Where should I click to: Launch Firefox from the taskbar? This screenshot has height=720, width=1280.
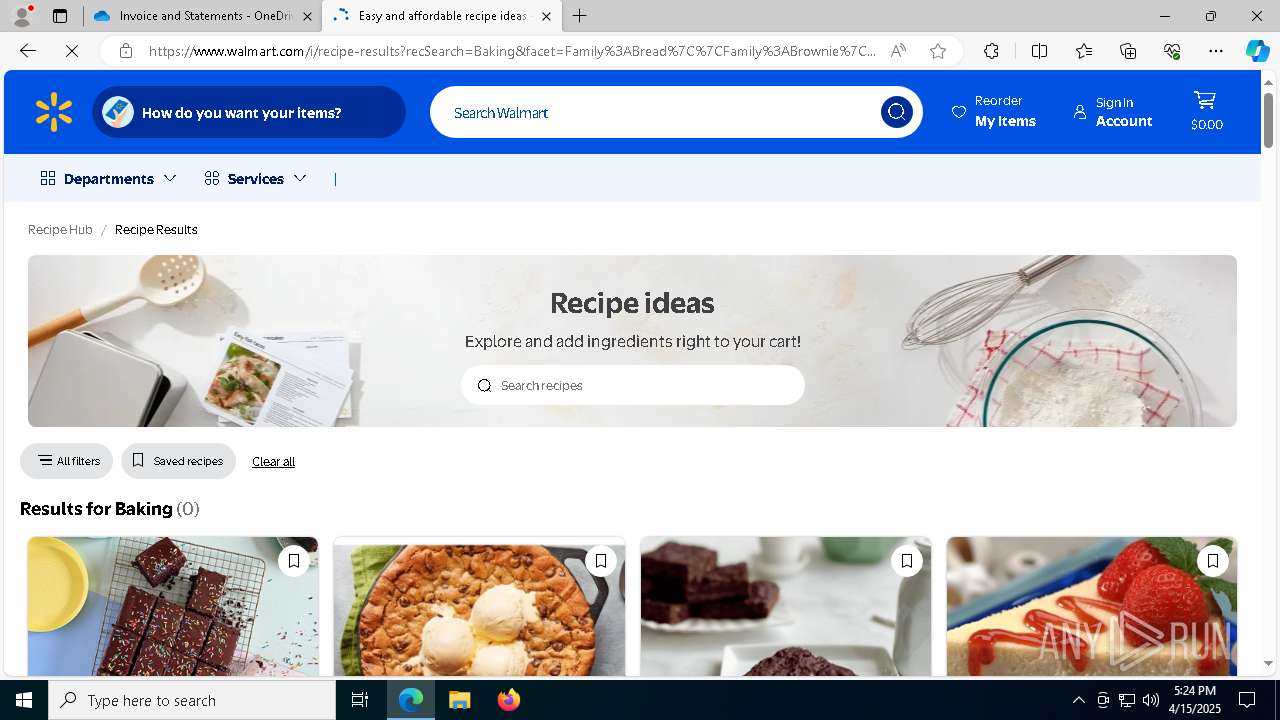click(508, 700)
